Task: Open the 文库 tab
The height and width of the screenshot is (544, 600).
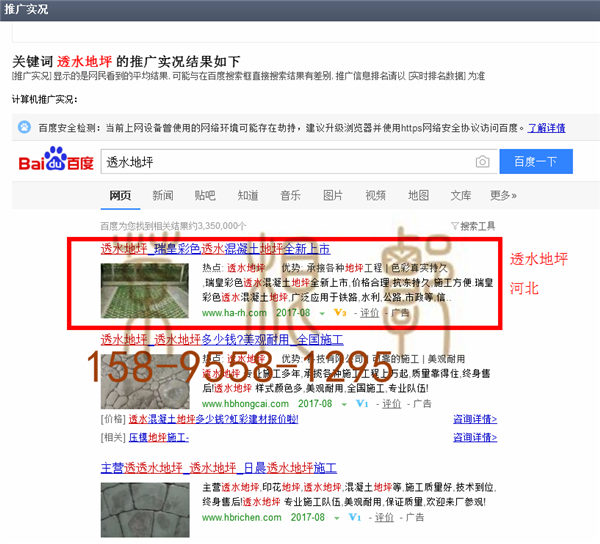Action: click(461, 195)
